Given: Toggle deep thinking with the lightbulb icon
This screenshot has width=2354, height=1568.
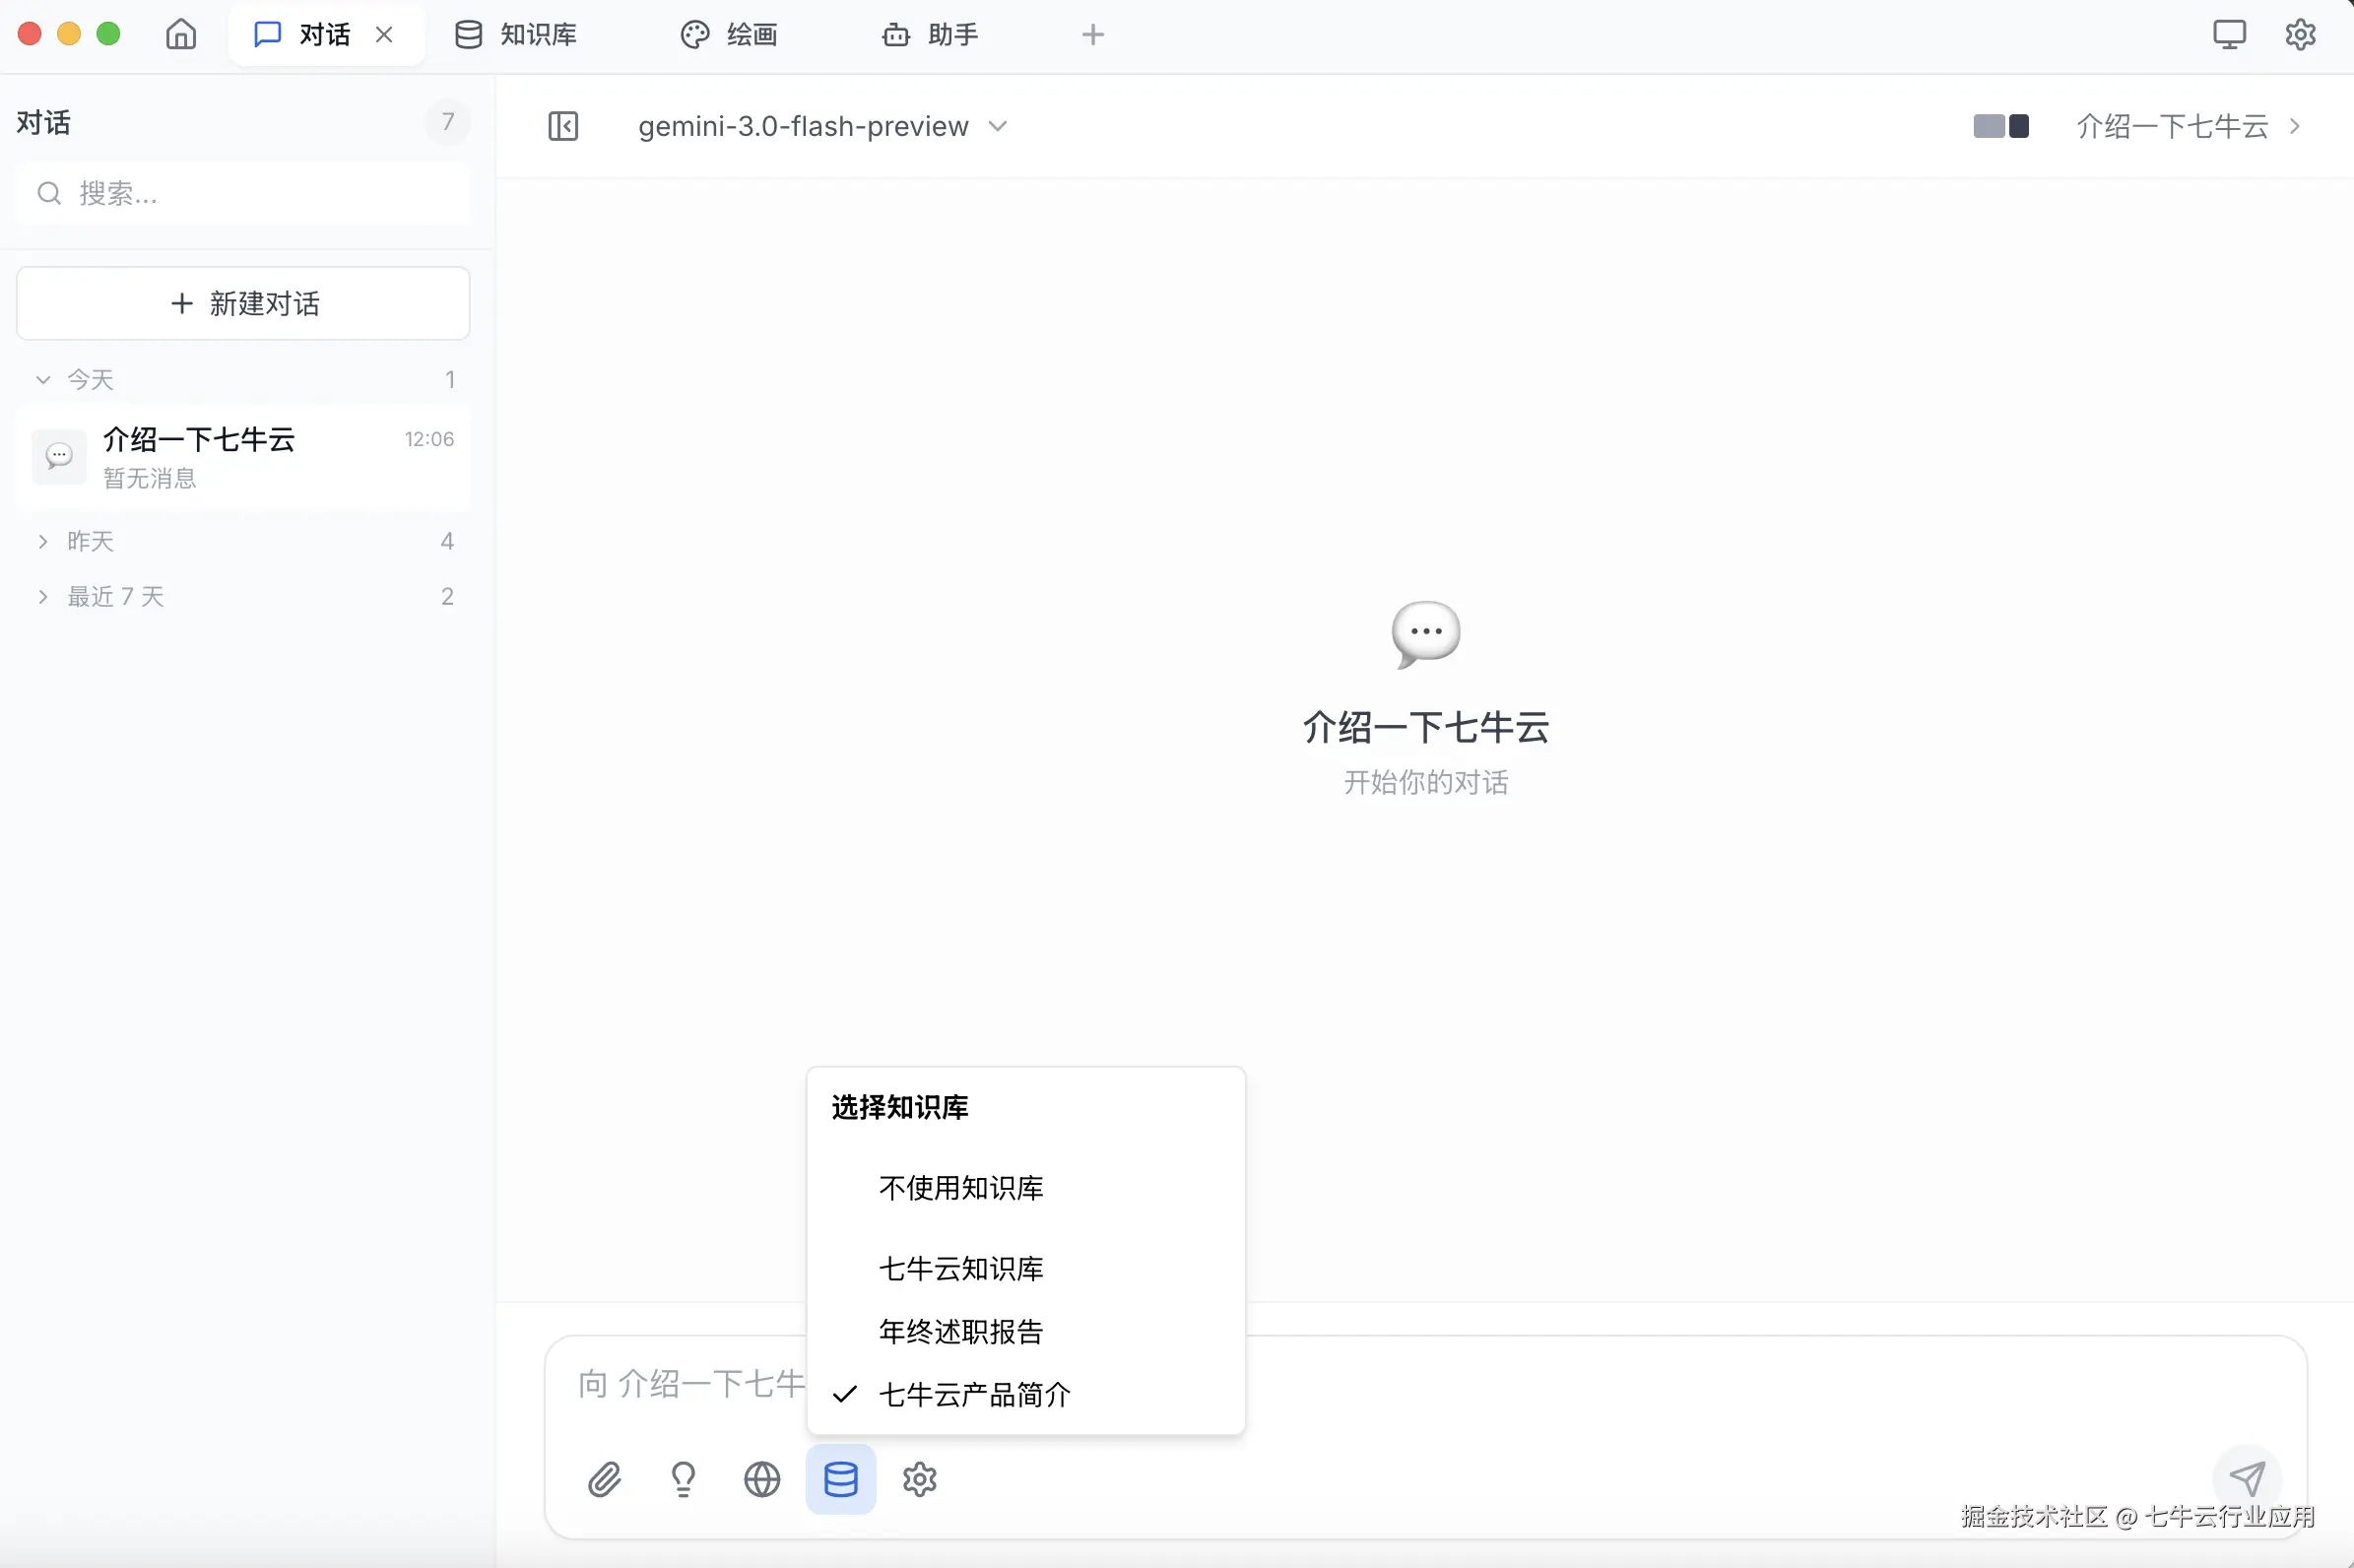Looking at the screenshot, I should pyautogui.click(x=683, y=1479).
